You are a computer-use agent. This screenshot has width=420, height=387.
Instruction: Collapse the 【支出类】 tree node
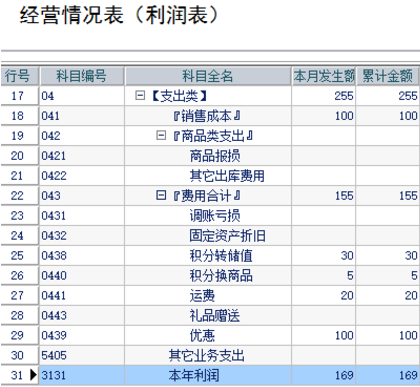tap(140, 96)
